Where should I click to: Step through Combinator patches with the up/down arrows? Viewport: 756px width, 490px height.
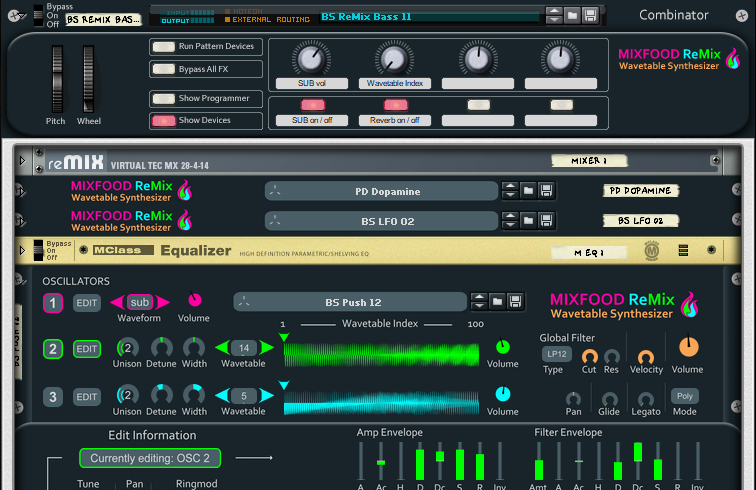coord(554,16)
